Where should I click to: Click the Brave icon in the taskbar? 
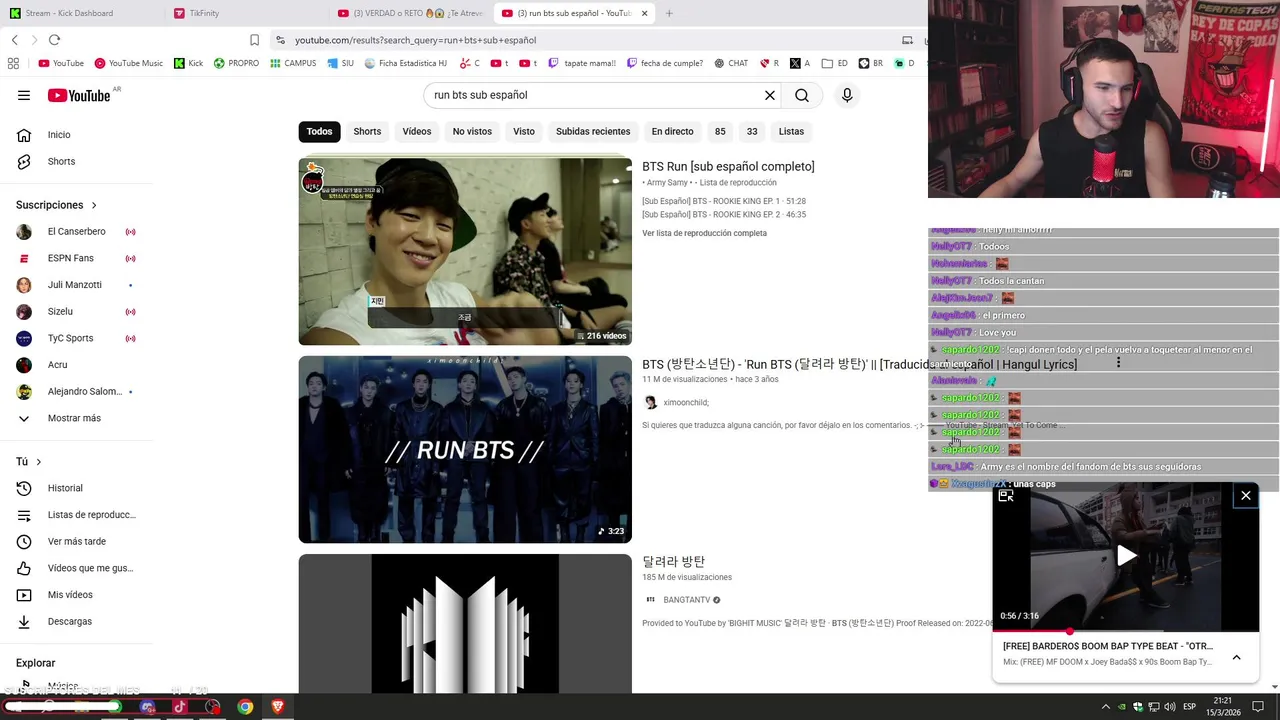[278, 707]
